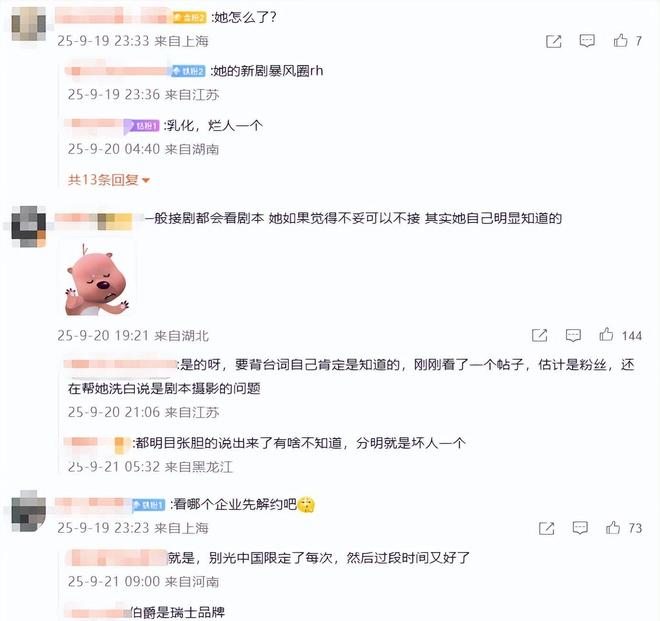Expand 共13条回复 replies
The image size is (660, 621).
pos(109,180)
